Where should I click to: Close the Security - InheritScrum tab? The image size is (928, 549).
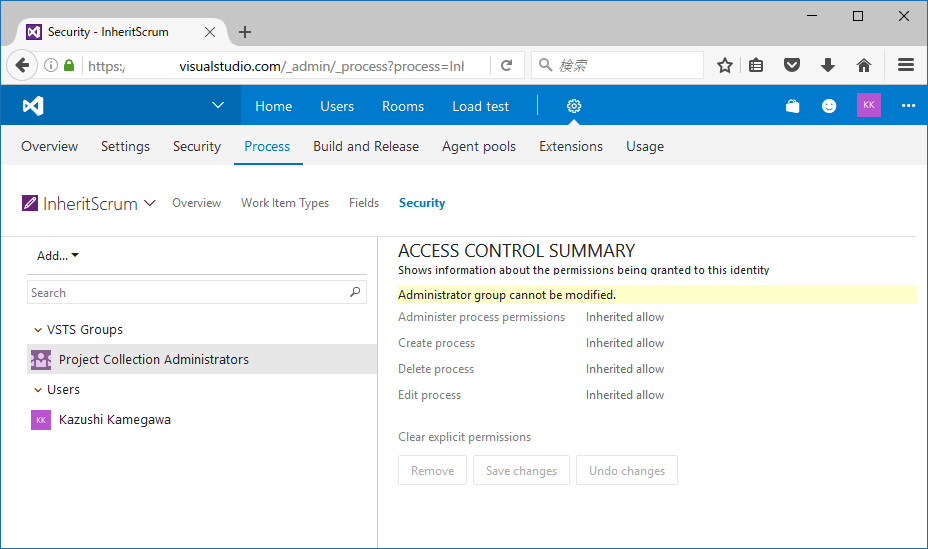tap(210, 32)
